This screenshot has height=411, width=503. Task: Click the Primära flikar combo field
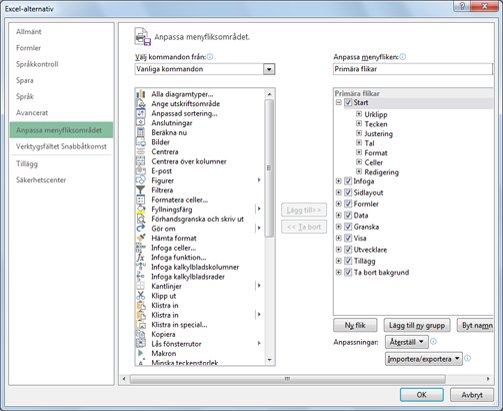coord(413,69)
